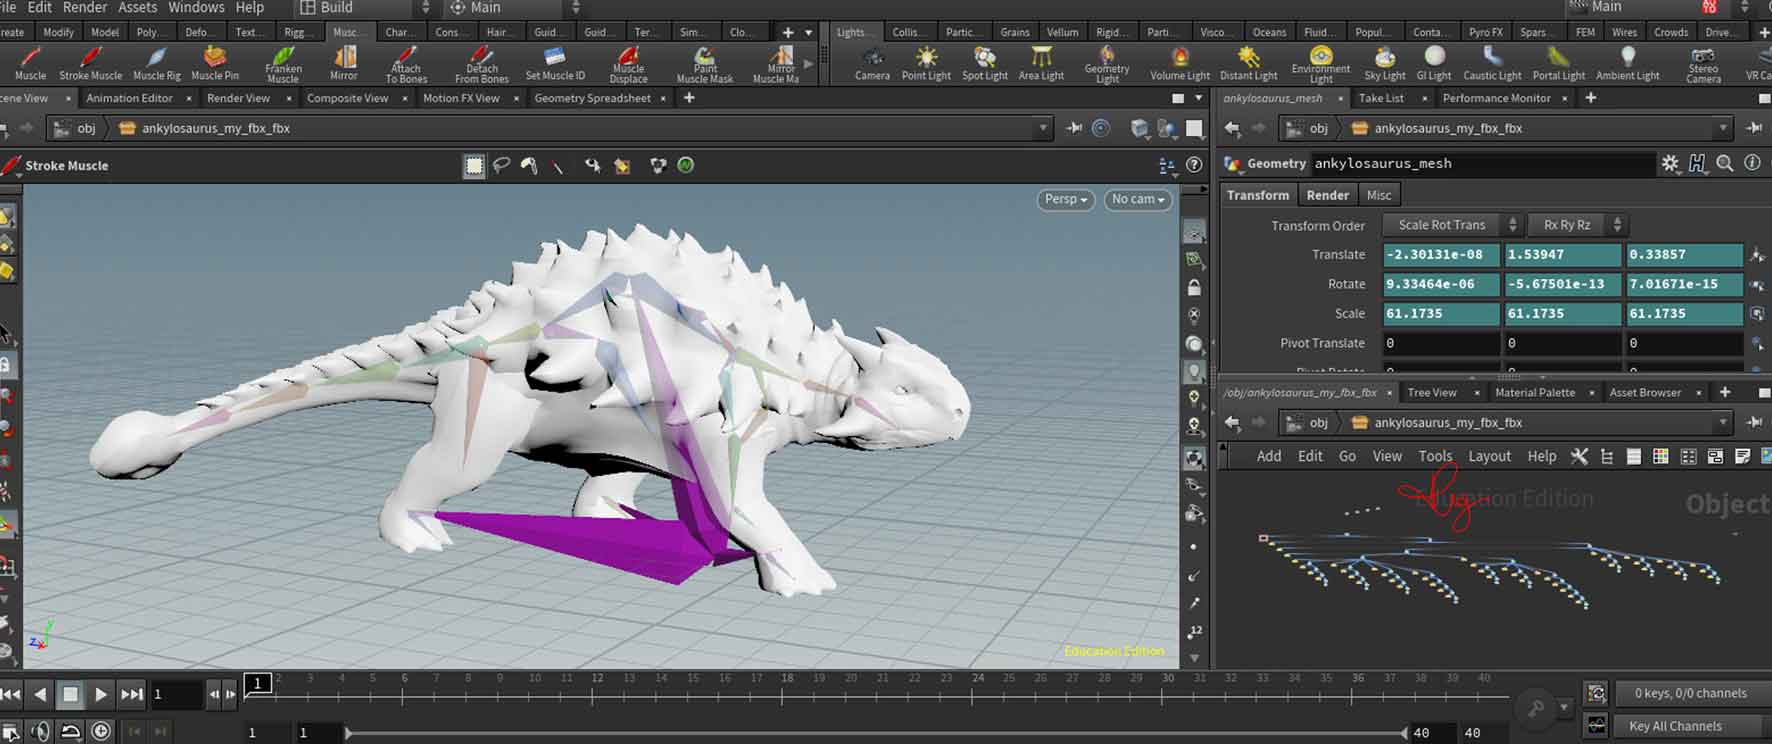Click the network editor Layout menu

[1489, 456]
